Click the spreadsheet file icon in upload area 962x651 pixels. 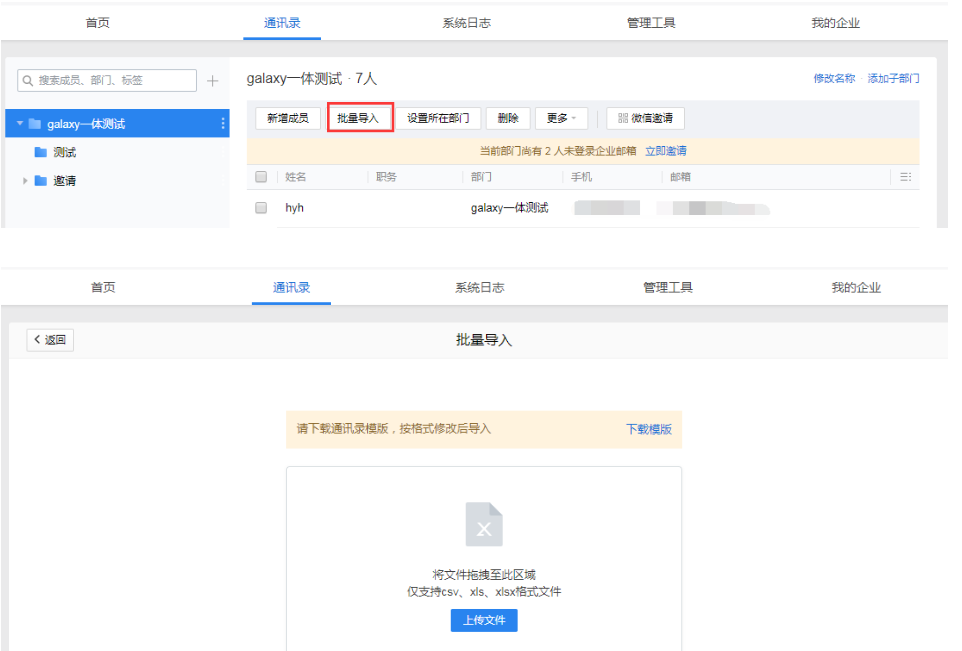pyautogui.click(x=484, y=525)
